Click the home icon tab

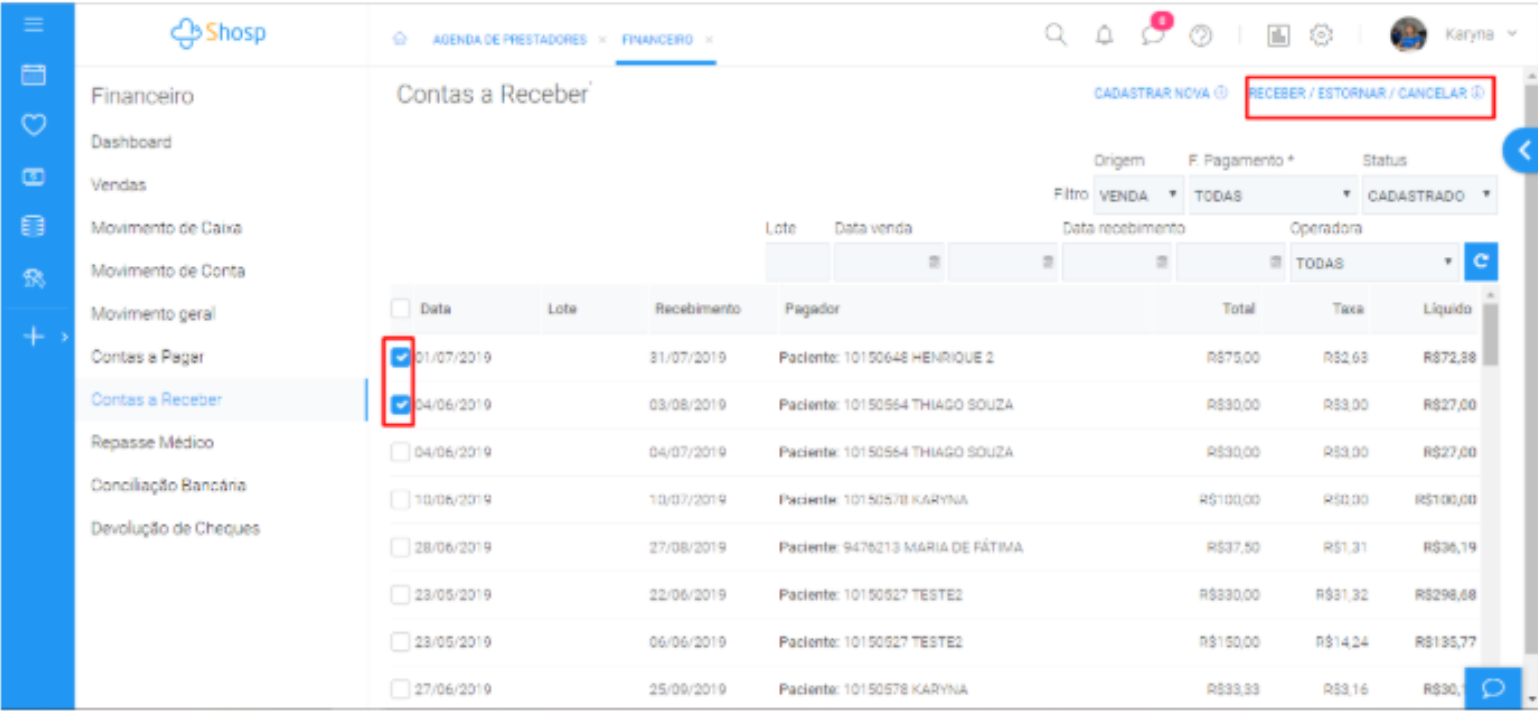tap(400, 40)
